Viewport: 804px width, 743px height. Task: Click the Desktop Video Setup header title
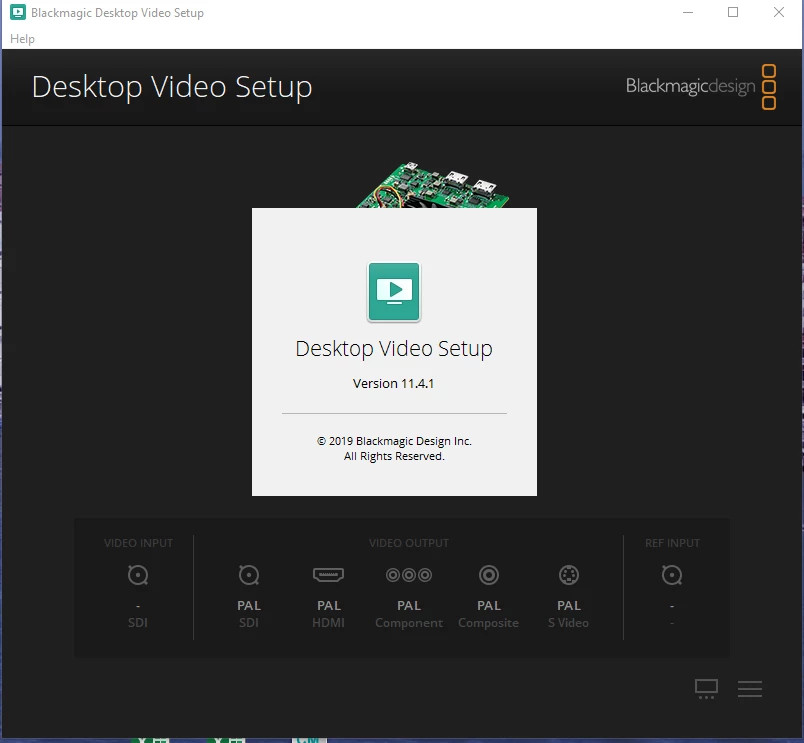point(172,87)
